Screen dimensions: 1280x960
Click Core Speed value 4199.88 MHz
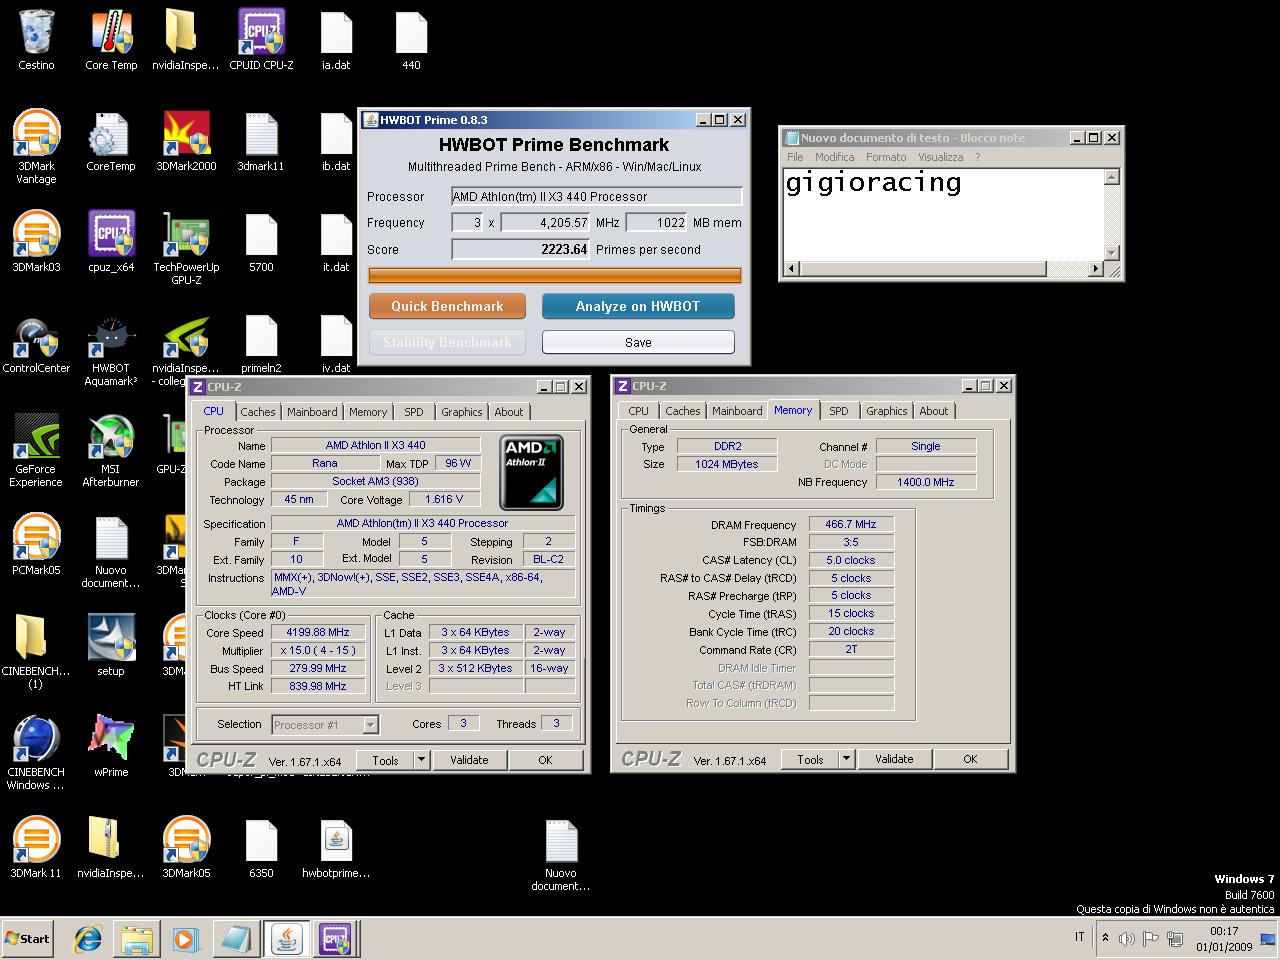318,633
